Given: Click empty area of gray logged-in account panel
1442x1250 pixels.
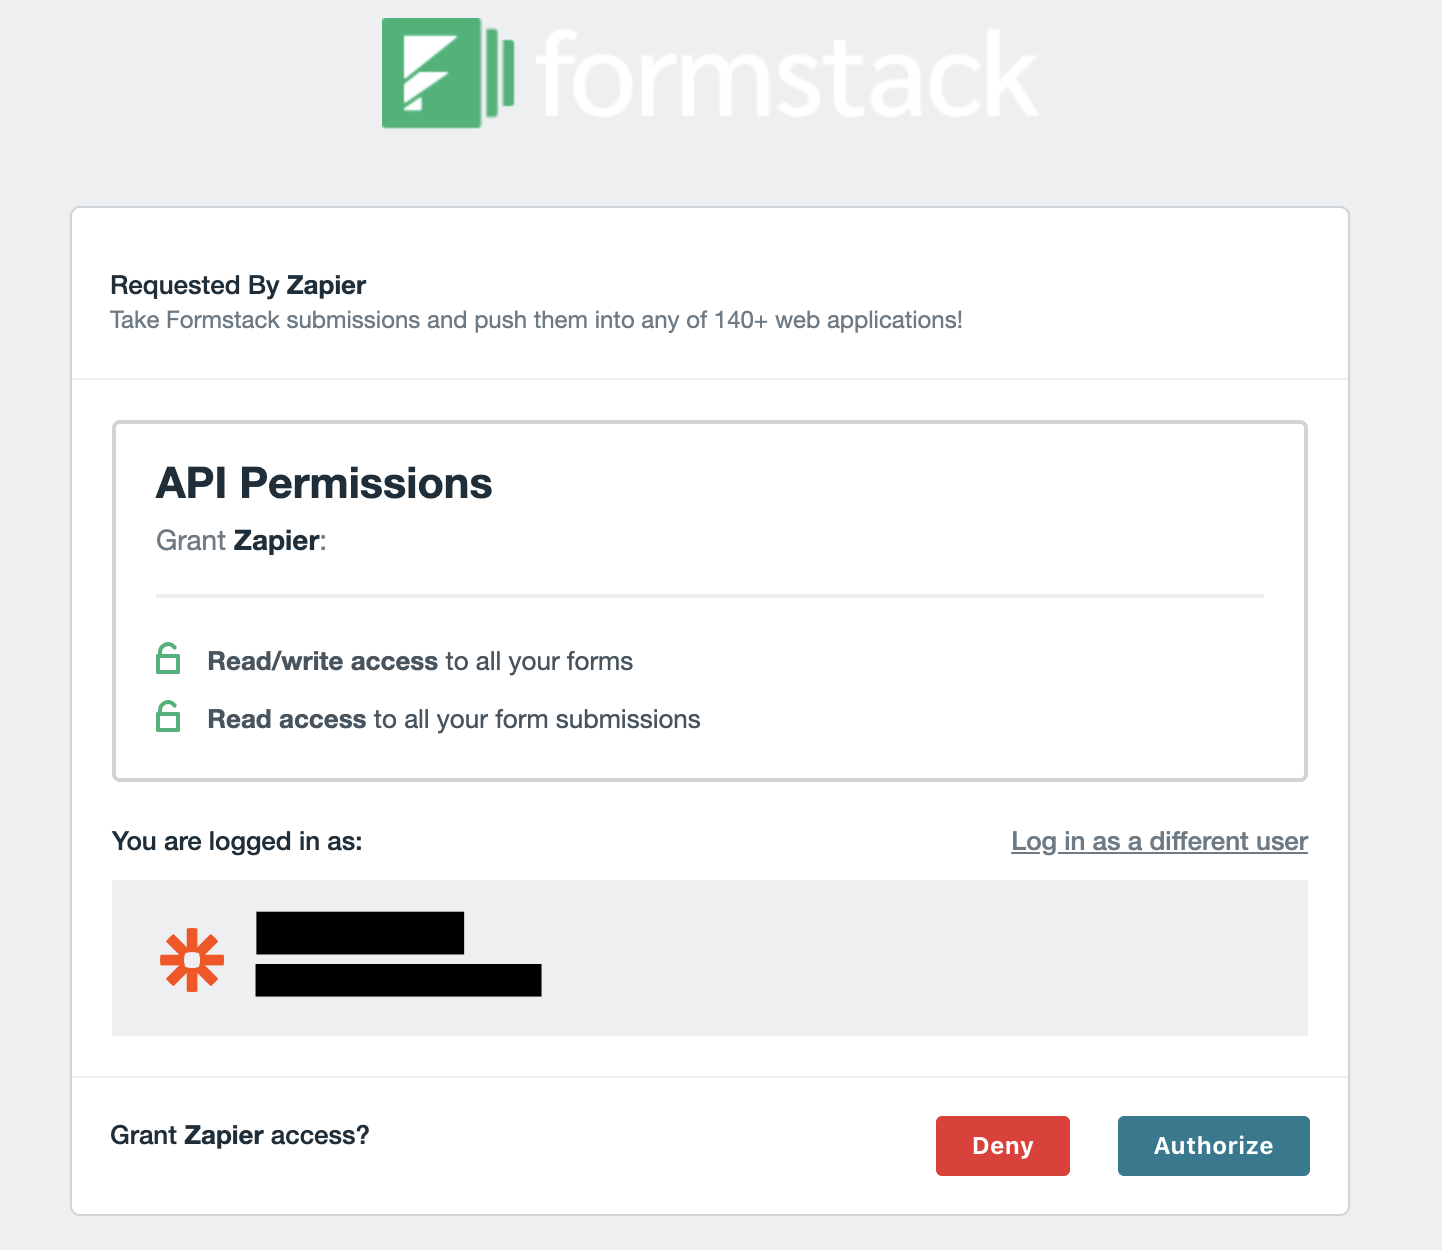Looking at the screenshot, I should click(900, 958).
